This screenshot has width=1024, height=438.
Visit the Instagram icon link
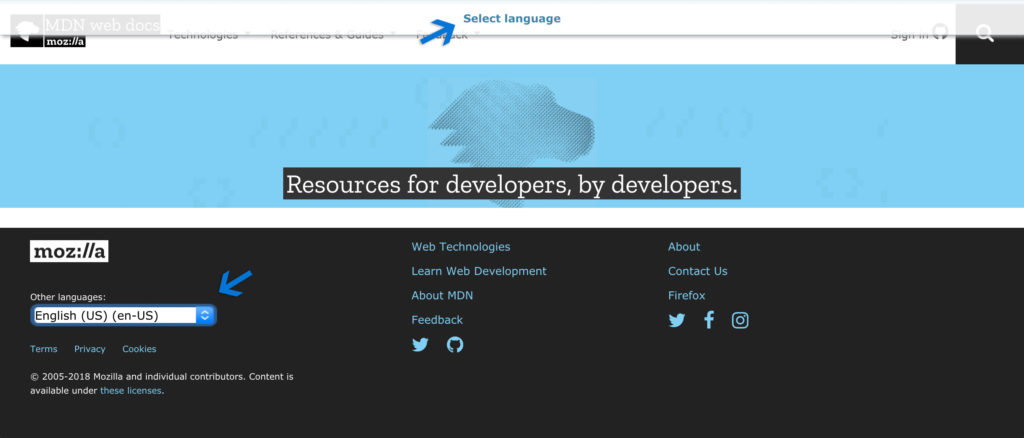(x=740, y=321)
